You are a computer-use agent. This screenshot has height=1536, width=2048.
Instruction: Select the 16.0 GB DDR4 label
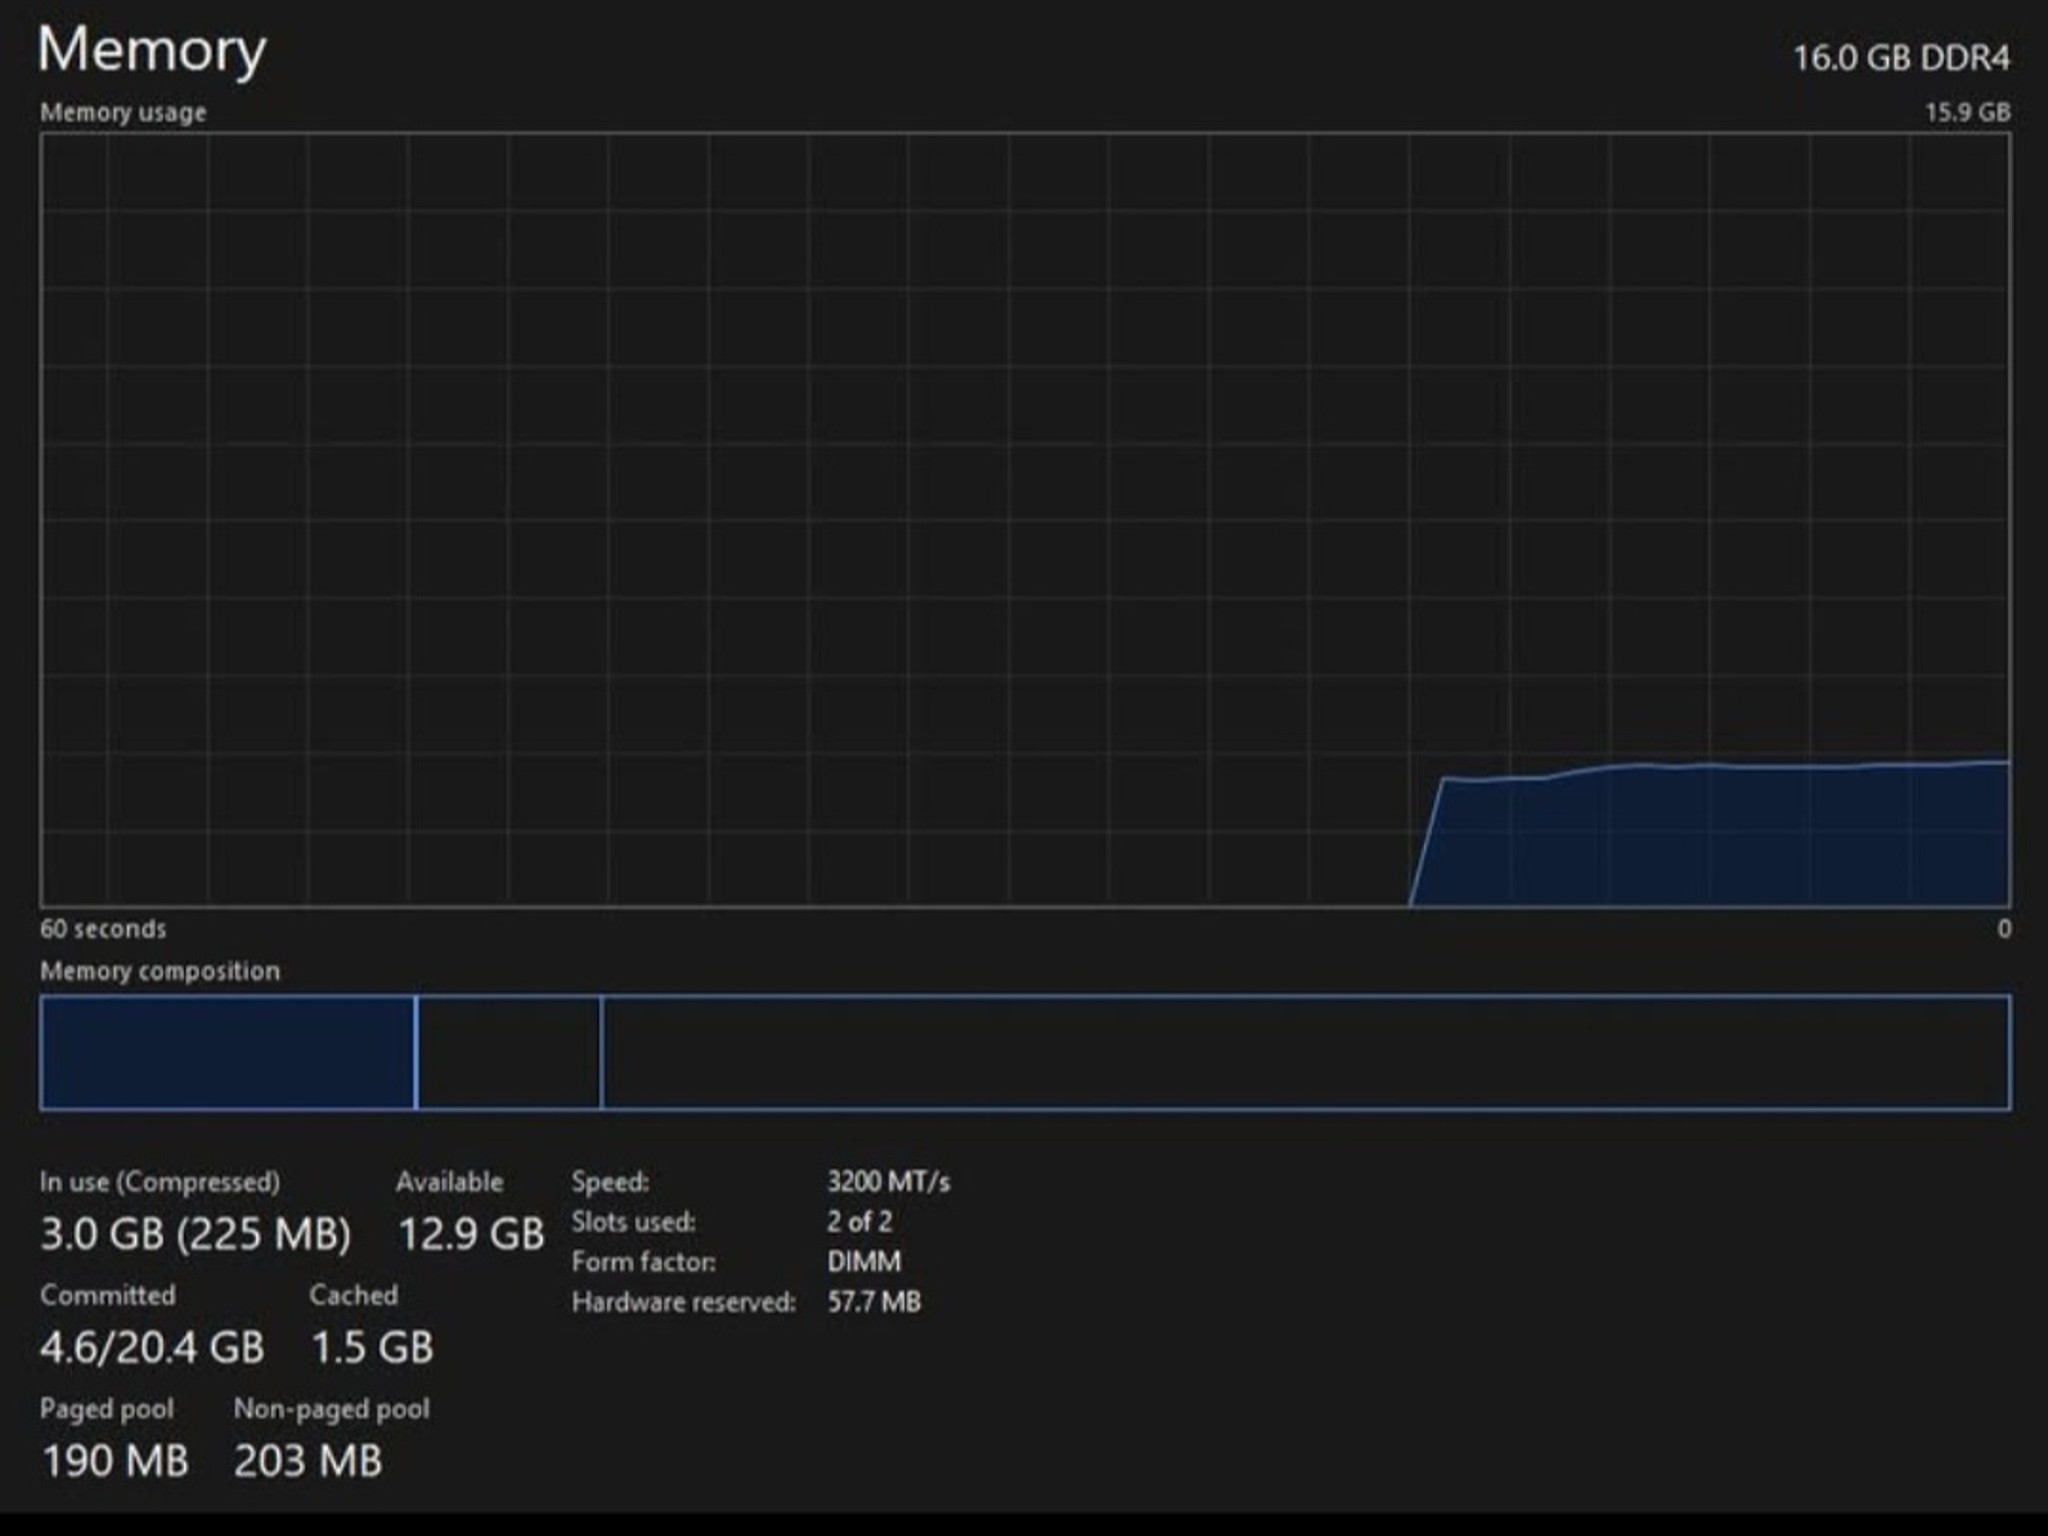tap(1900, 58)
